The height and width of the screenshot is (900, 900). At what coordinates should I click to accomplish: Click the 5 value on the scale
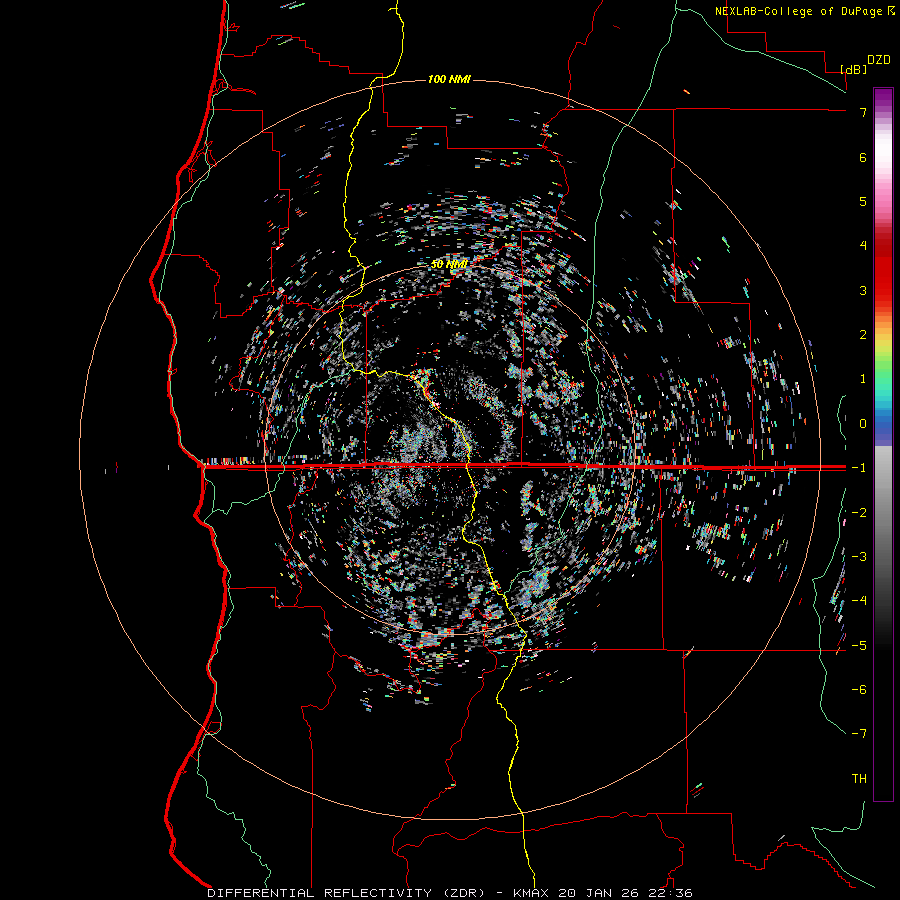[863, 201]
